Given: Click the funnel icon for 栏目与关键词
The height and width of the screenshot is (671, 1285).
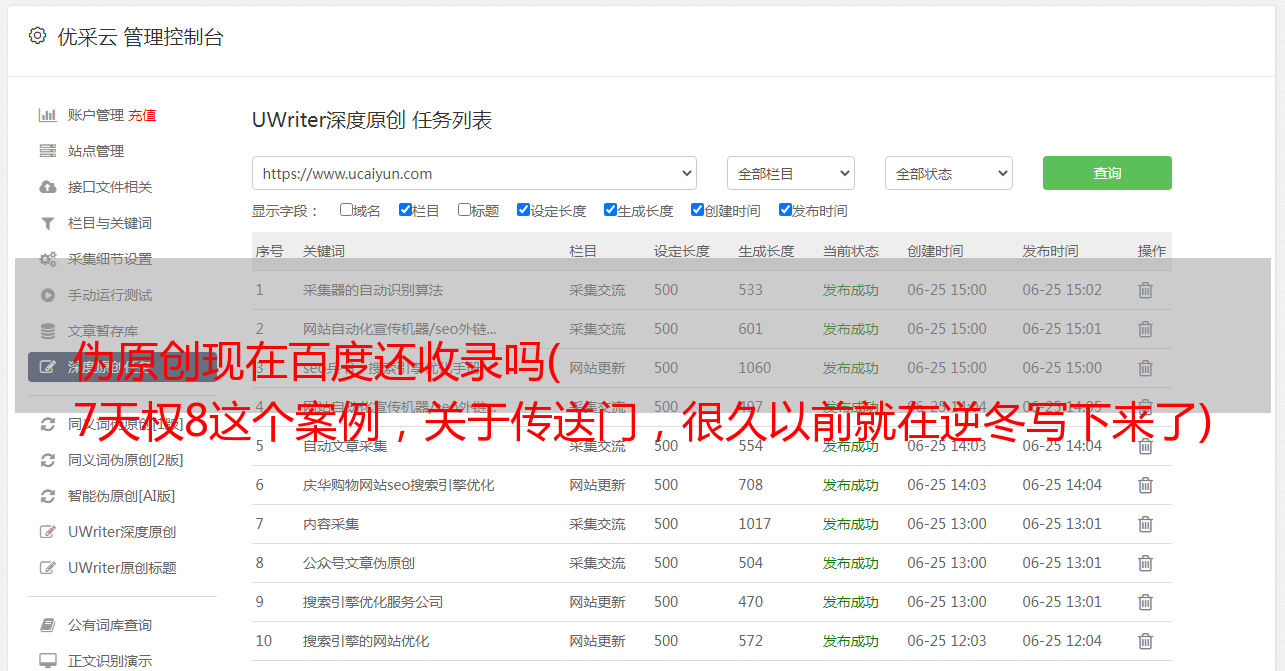Looking at the screenshot, I should pyautogui.click(x=47, y=223).
